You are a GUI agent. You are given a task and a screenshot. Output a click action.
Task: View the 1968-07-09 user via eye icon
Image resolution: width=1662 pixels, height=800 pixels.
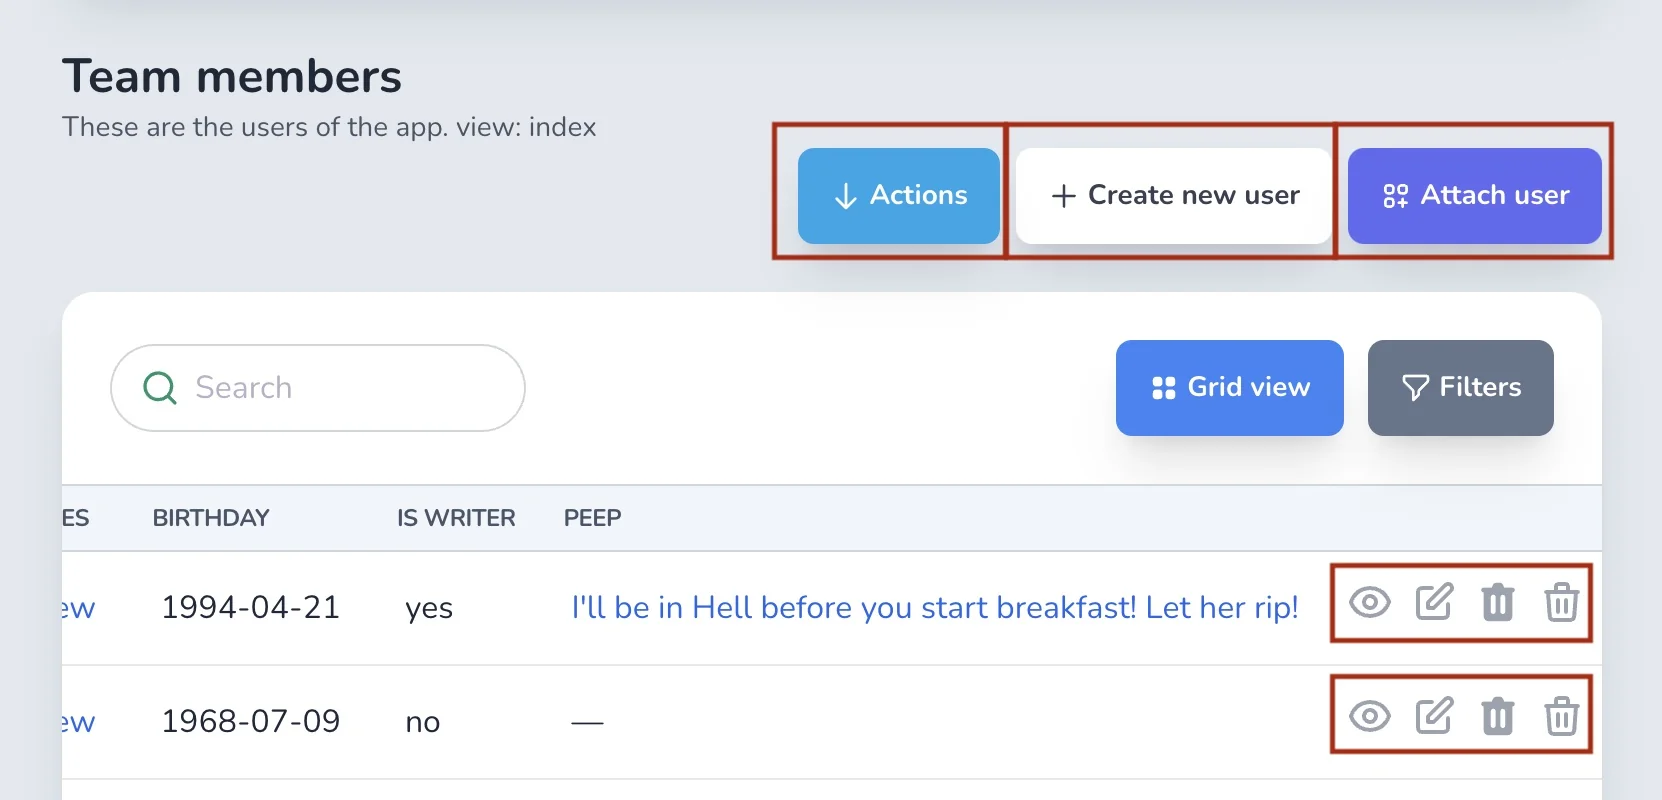pyautogui.click(x=1370, y=716)
